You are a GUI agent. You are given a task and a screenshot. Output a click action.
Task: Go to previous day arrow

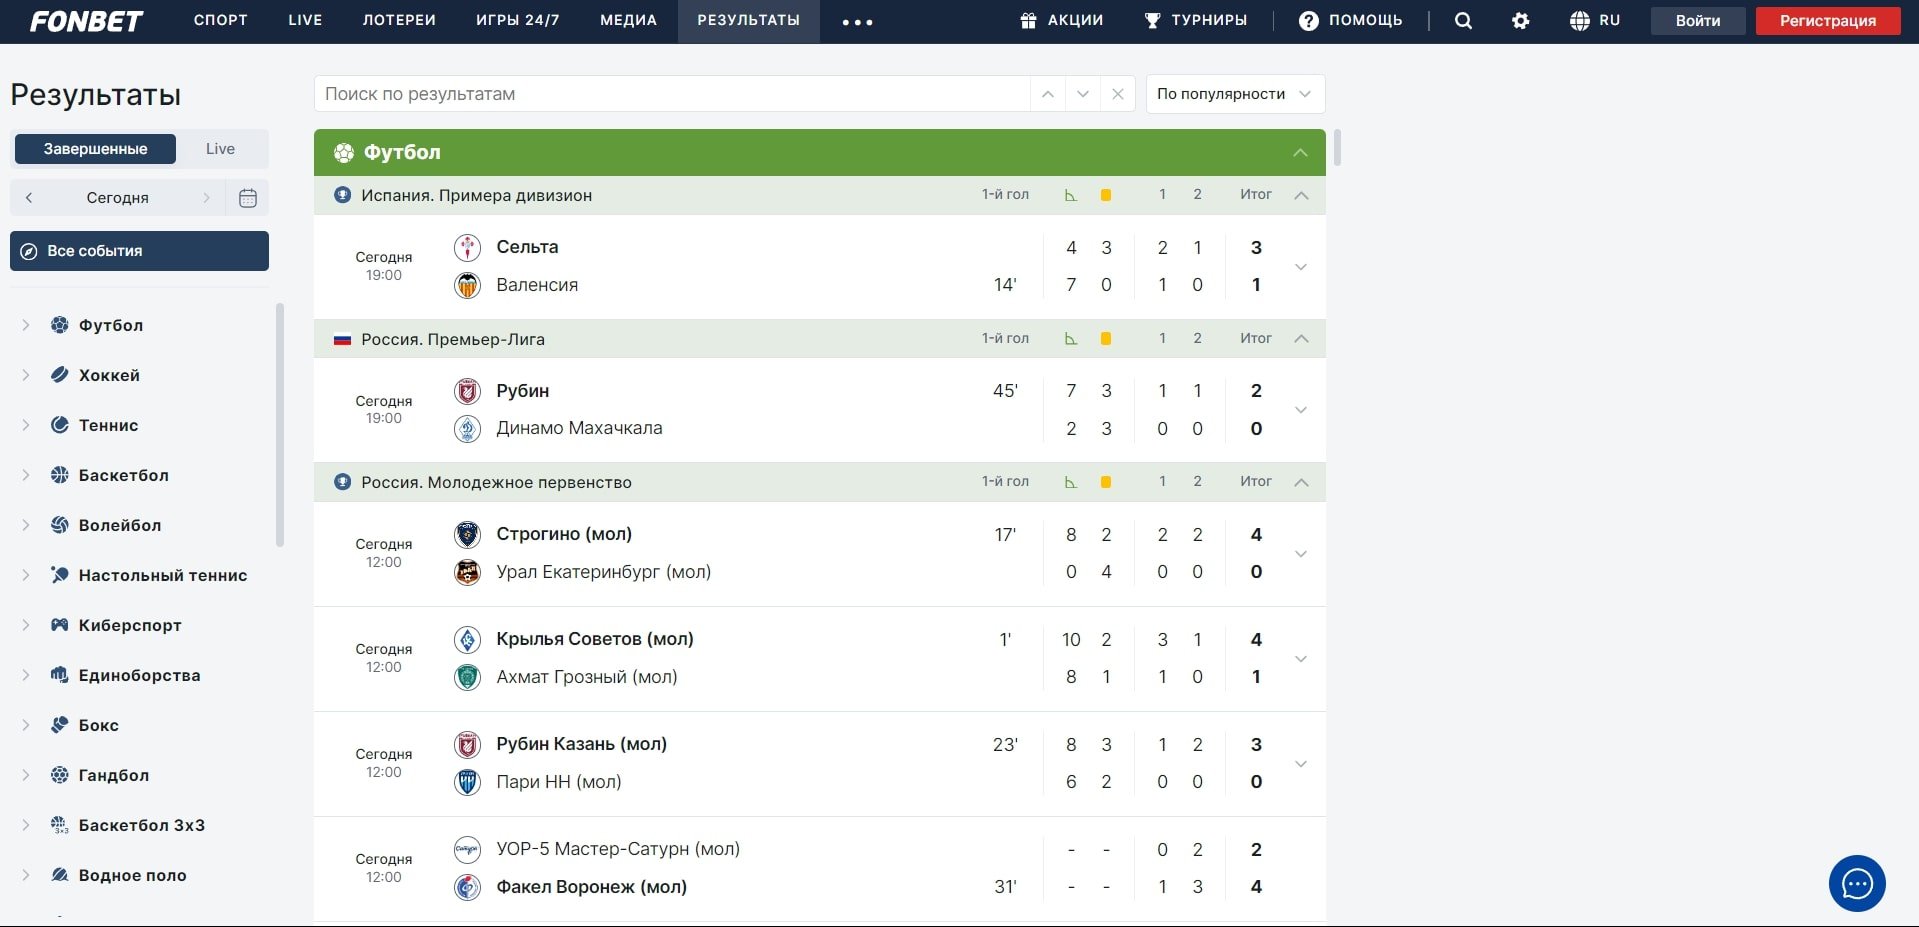coord(29,198)
